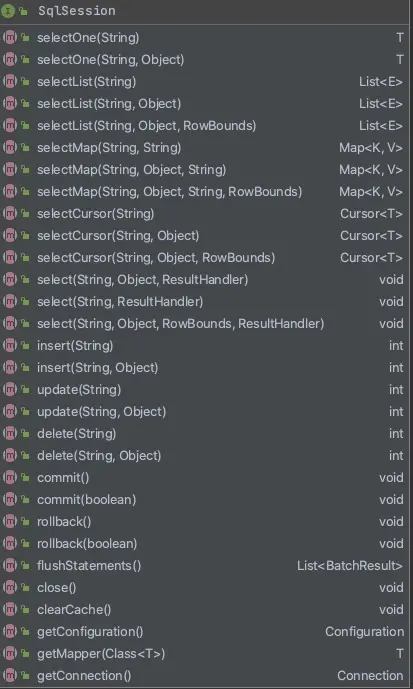This screenshot has width=413, height=689.
Task: Select getConfiguration() method row
Action: pos(206,631)
